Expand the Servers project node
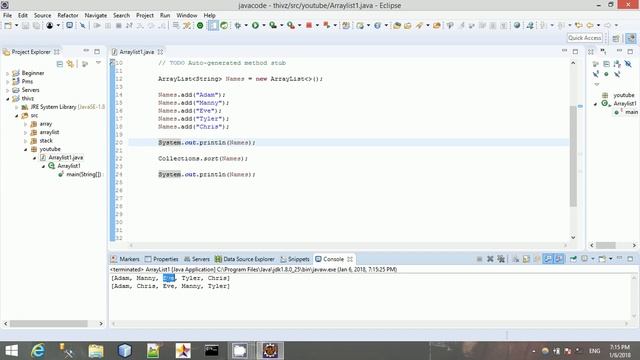This screenshot has width=640, height=360. (x=7, y=90)
